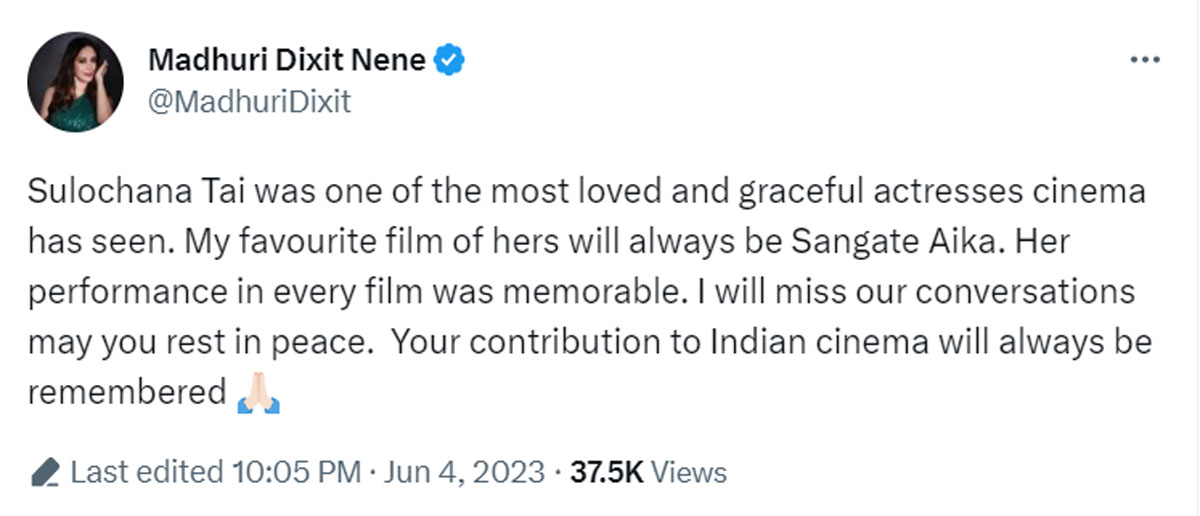Viewport: 1200px width, 516px height.
Task: Click the word conversations in tweet
Action: [x=1012, y=293]
